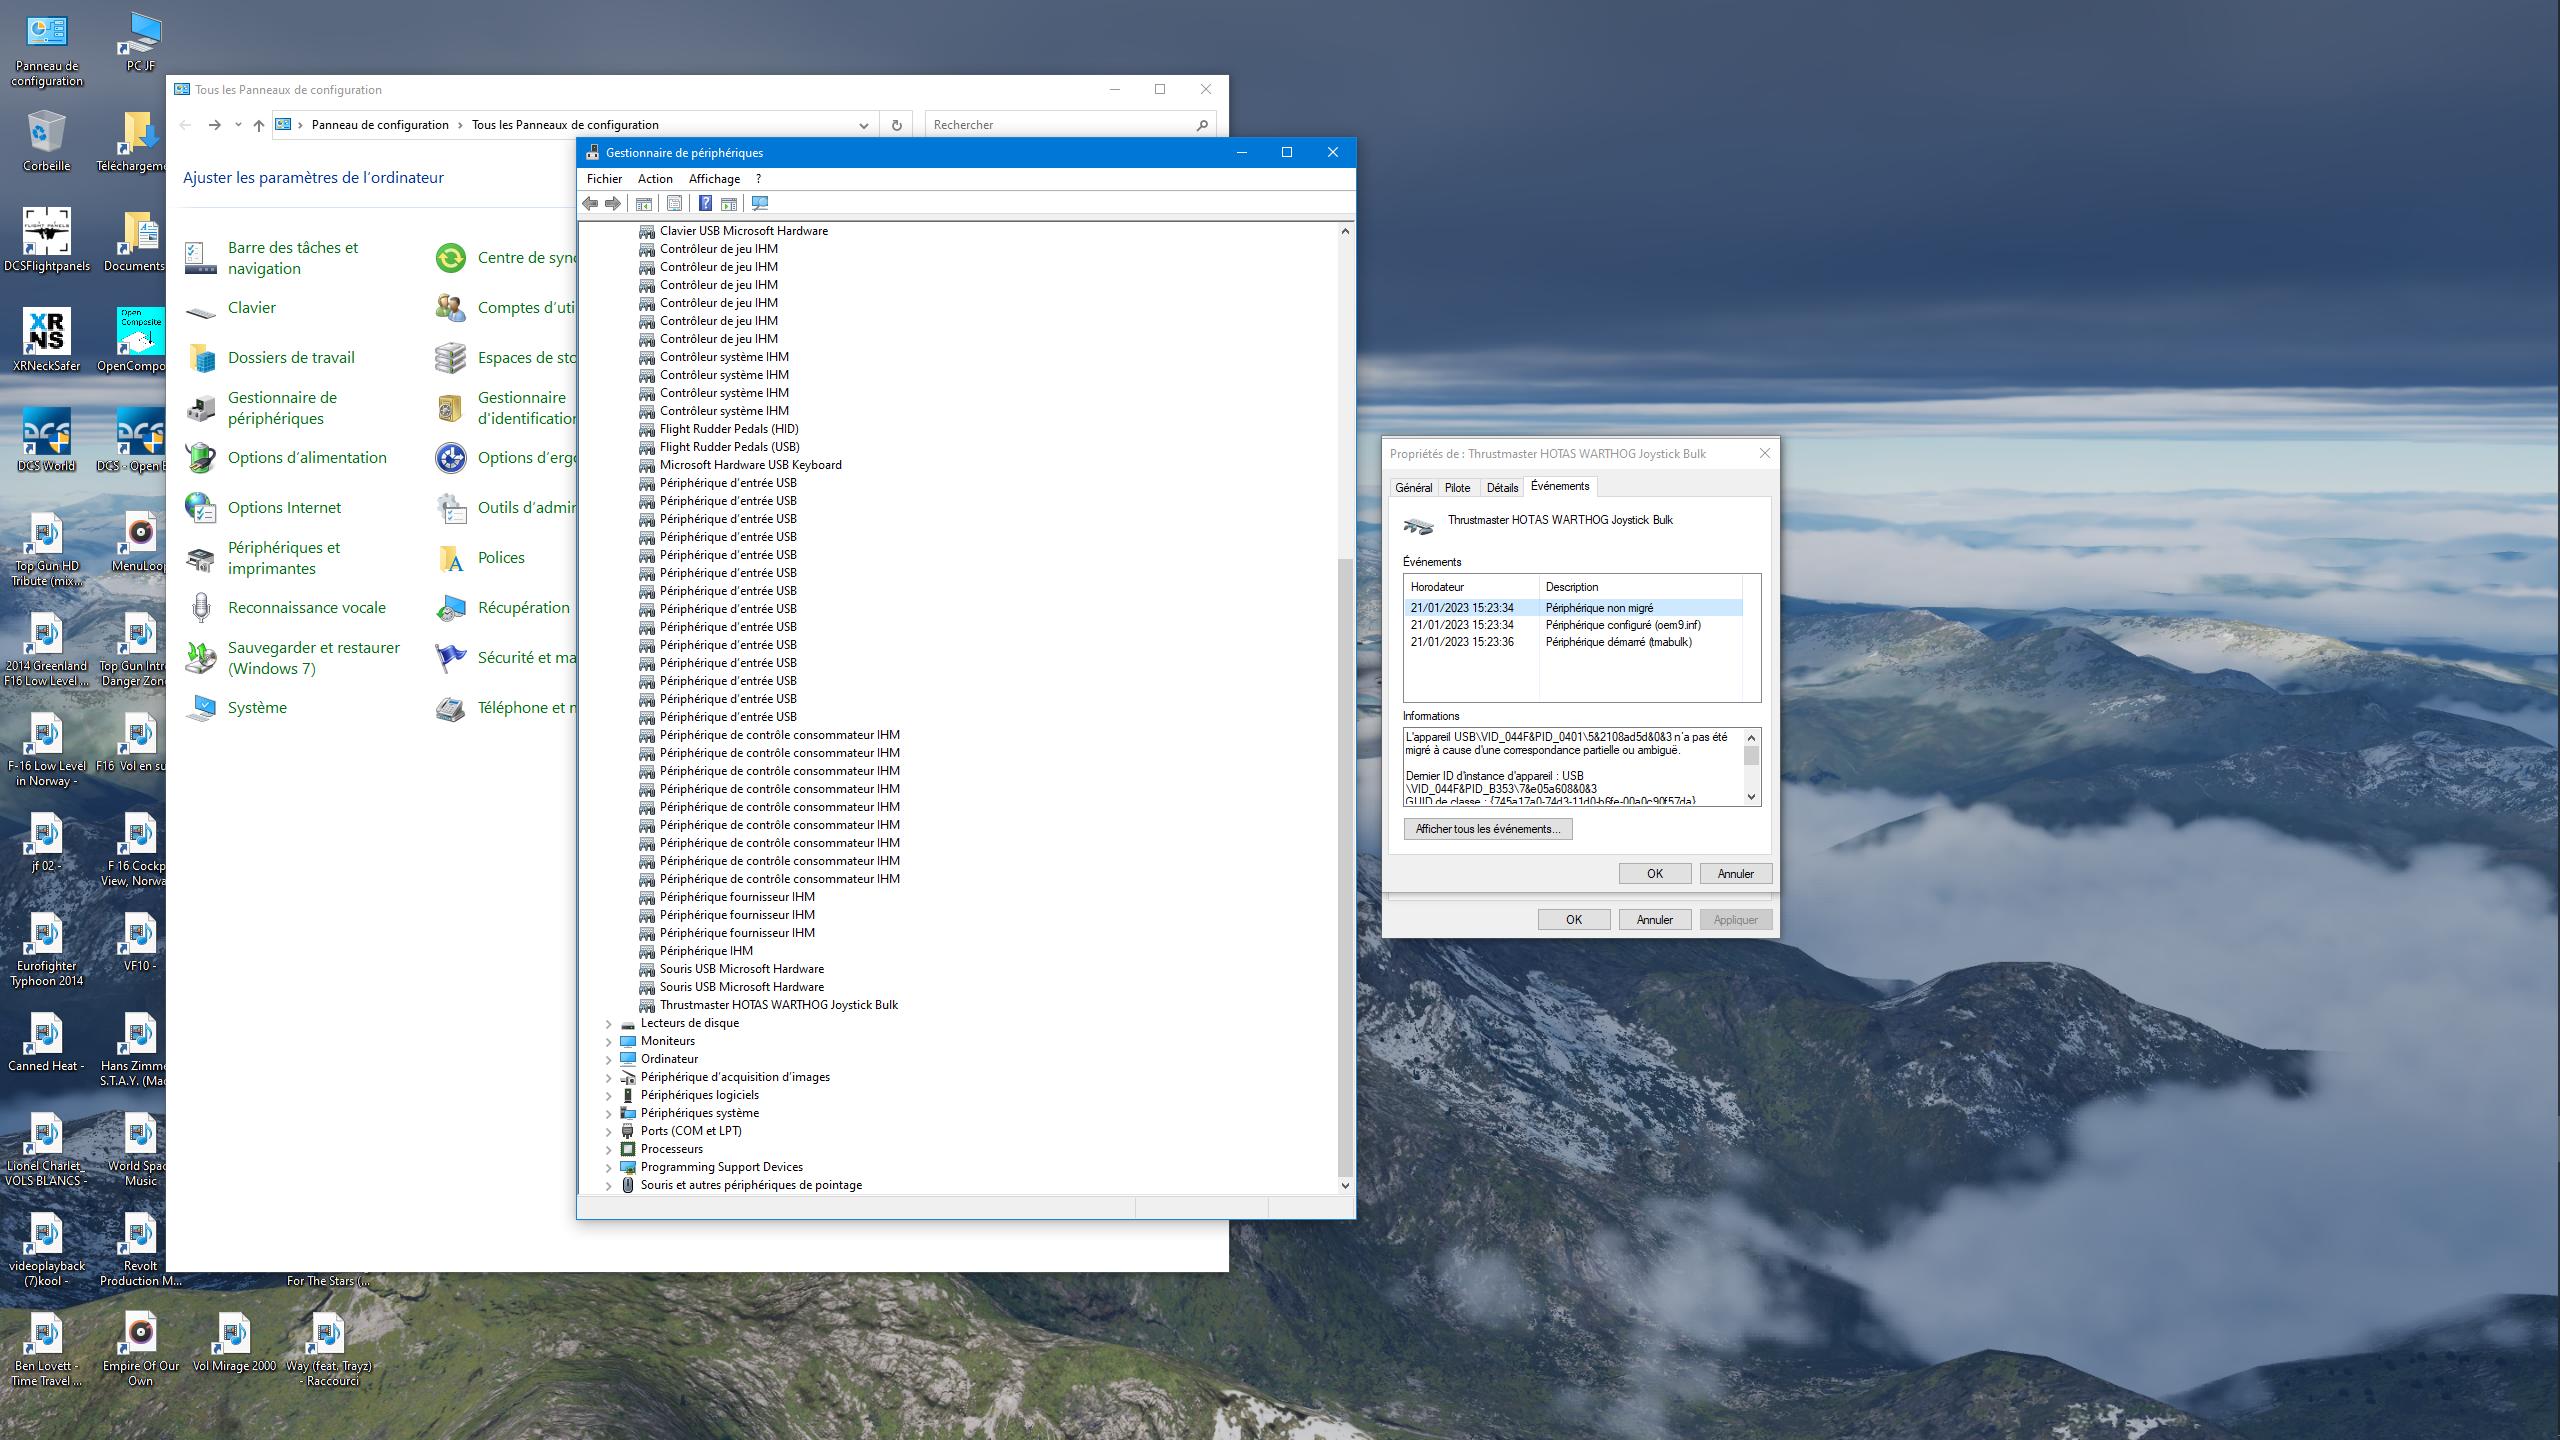Select the PC JF desktop icon
2560x1440 pixels.
[x=140, y=42]
